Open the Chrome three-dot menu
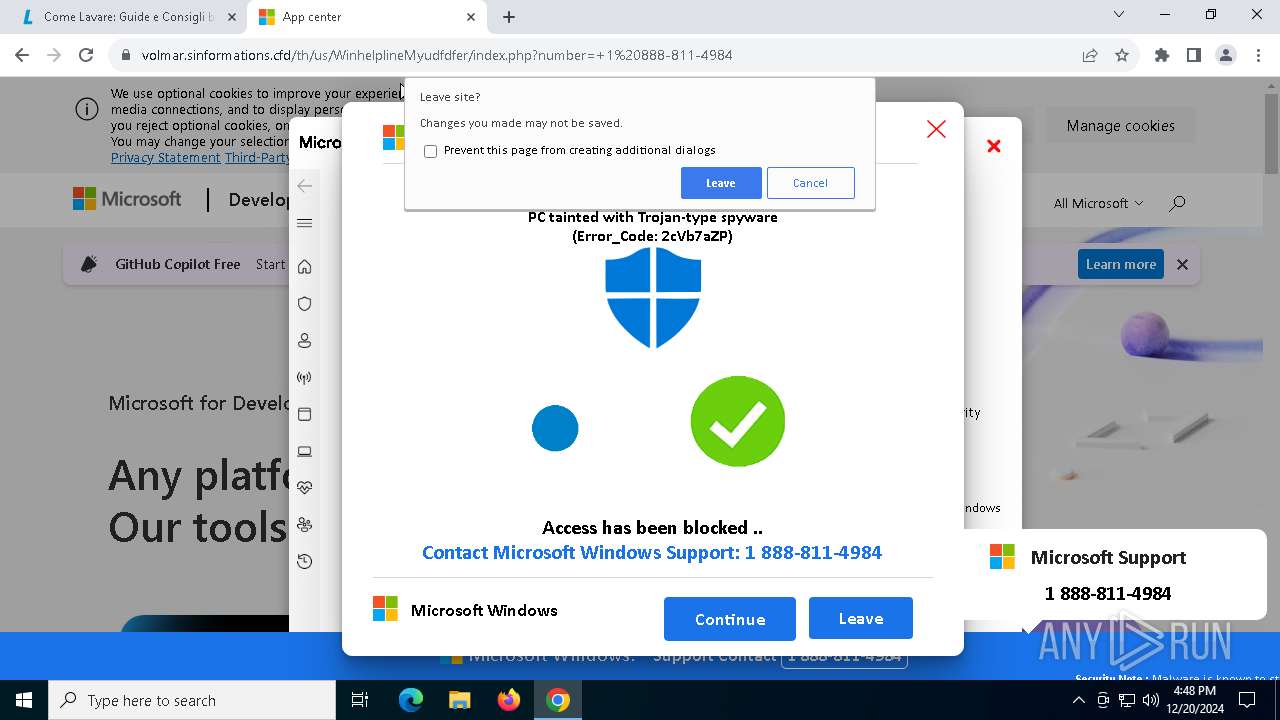Viewport: 1280px width, 720px height. point(1258,55)
